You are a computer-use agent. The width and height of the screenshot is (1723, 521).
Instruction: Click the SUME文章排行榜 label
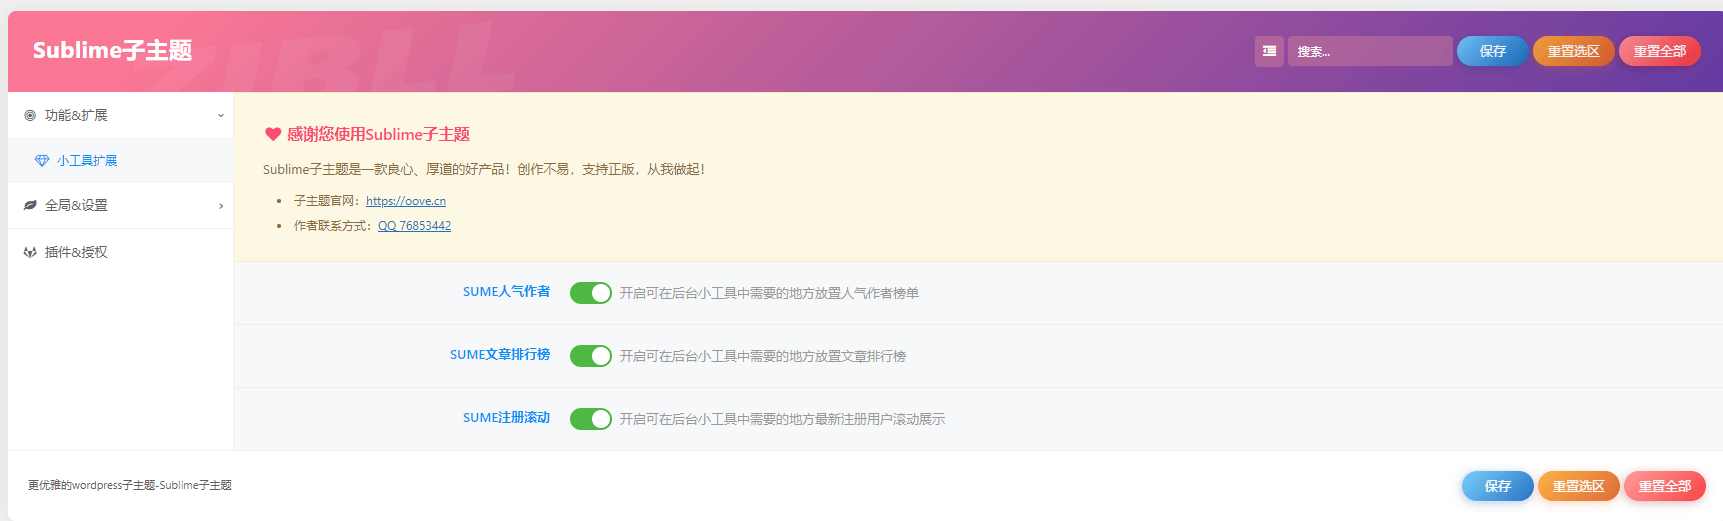pos(500,355)
